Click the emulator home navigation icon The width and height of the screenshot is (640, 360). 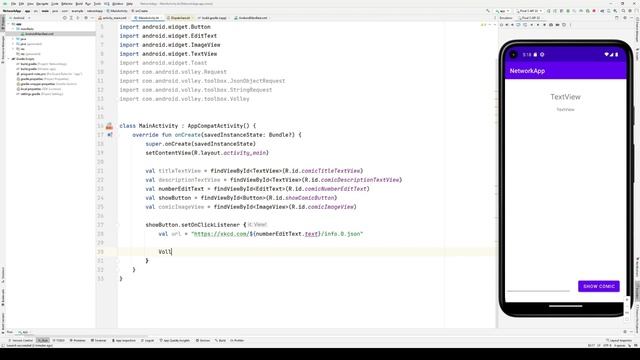538,24
